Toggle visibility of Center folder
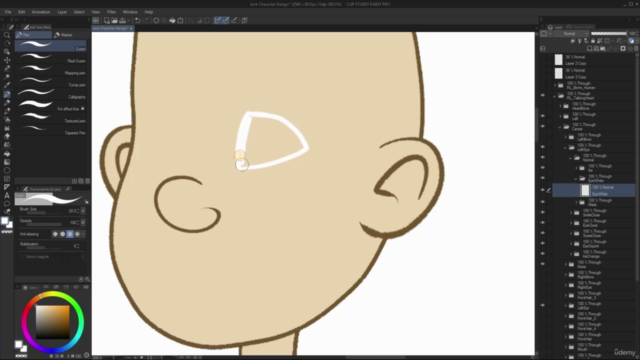This screenshot has width=640, height=360. click(542, 127)
